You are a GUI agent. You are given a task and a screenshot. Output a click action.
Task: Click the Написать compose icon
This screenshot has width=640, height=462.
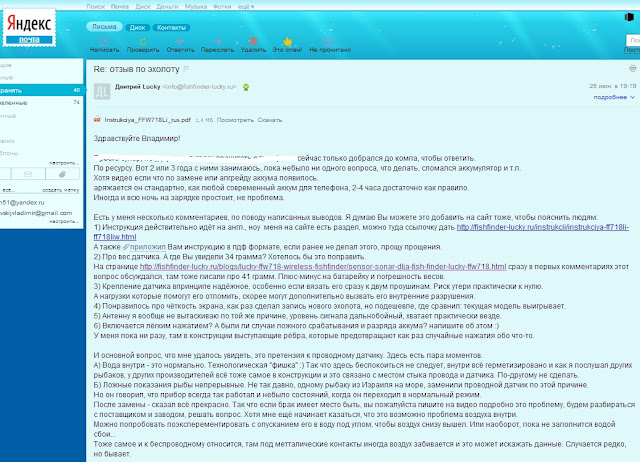(x=104, y=41)
